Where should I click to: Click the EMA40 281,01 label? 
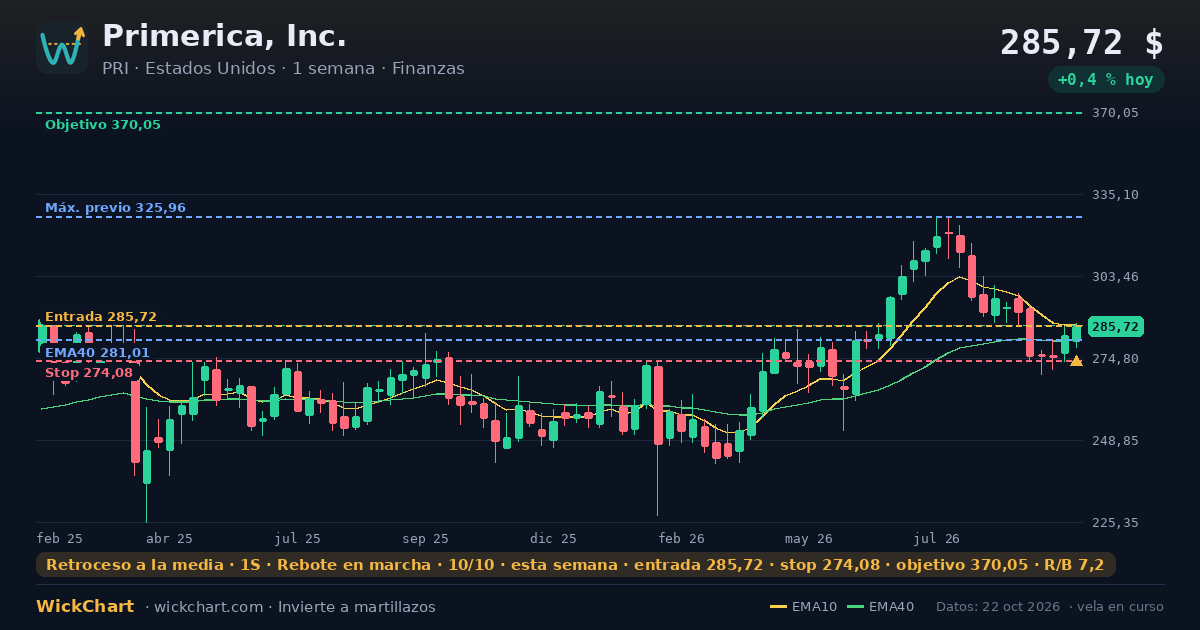click(x=97, y=352)
